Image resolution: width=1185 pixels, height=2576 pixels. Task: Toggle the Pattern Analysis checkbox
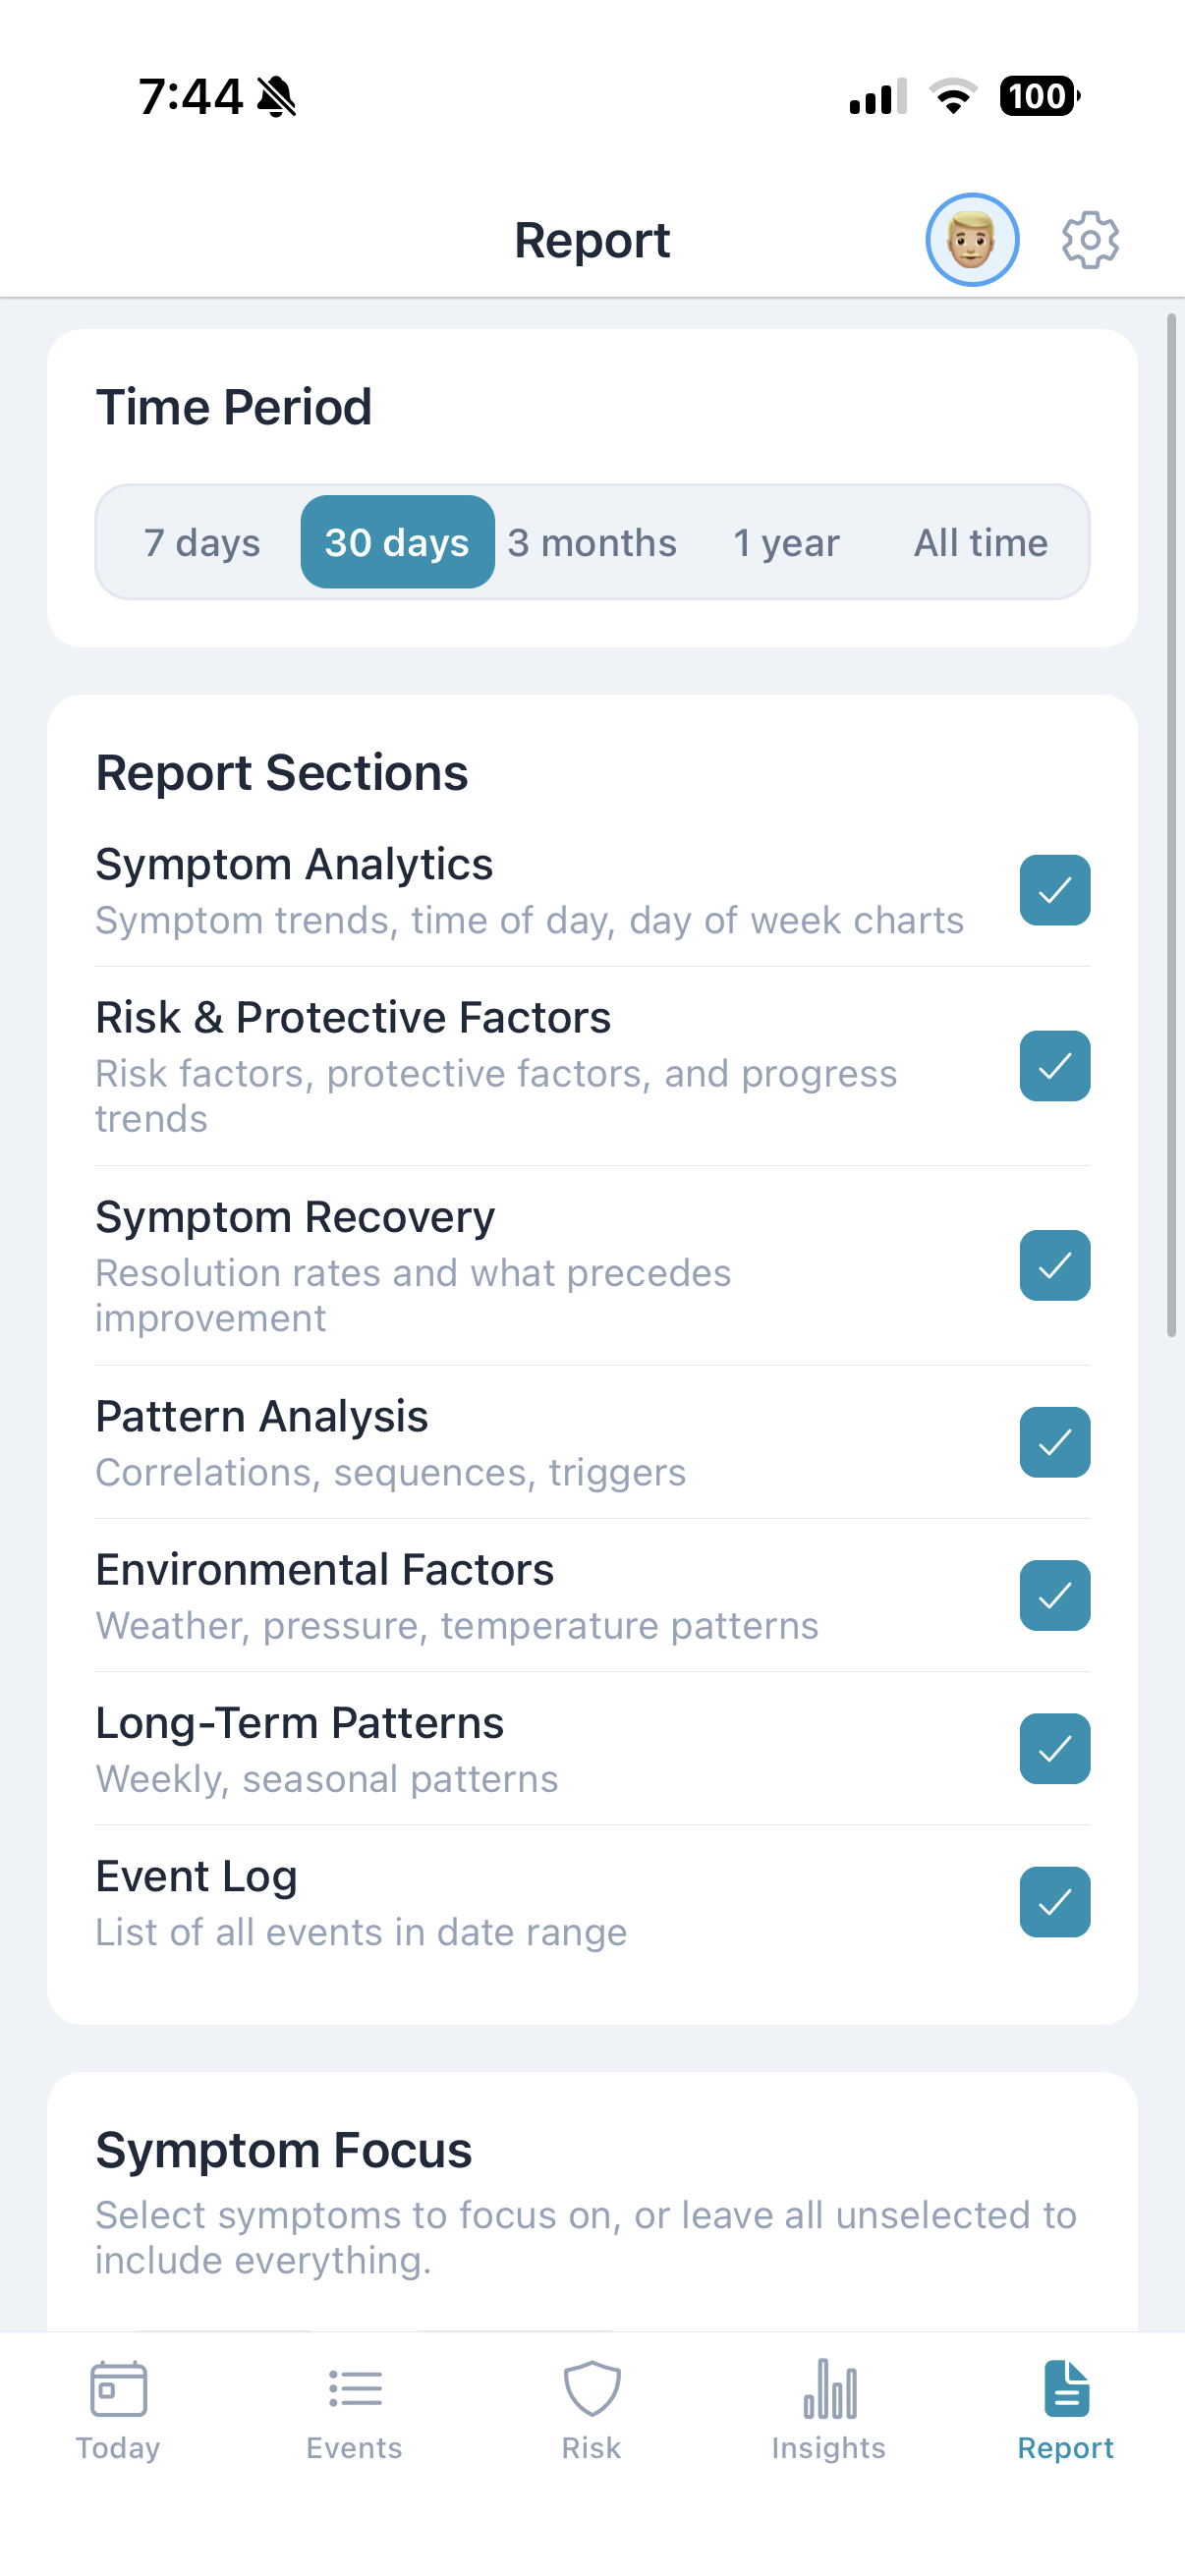click(x=1054, y=1442)
